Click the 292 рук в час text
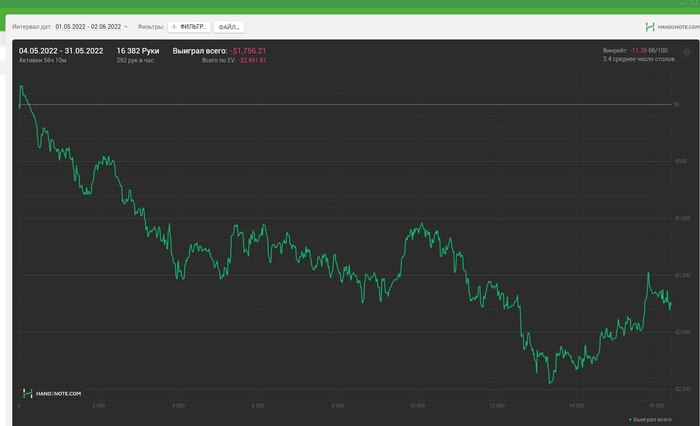This screenshot has height=426, width=700. 135,60
